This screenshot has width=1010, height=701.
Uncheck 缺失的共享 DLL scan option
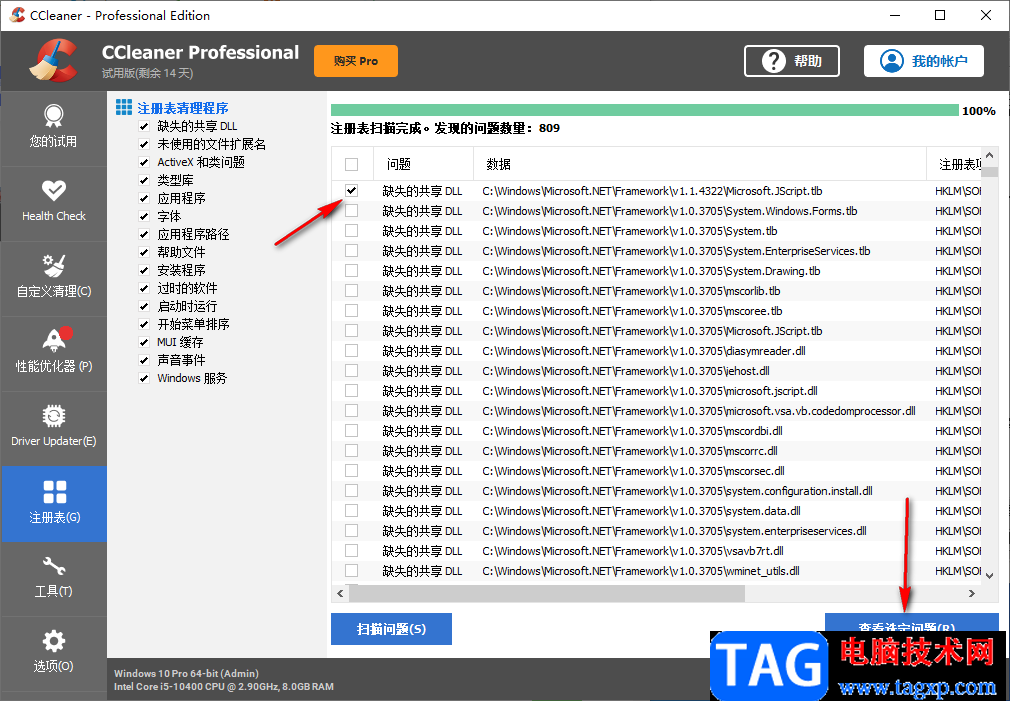pyautogui.click(x=144, y=126)
